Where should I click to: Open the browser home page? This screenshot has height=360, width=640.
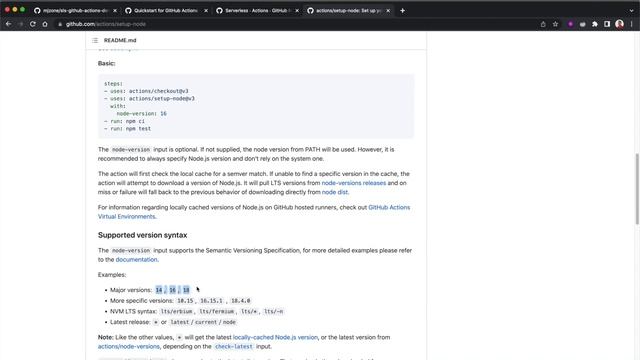[45, 24]
